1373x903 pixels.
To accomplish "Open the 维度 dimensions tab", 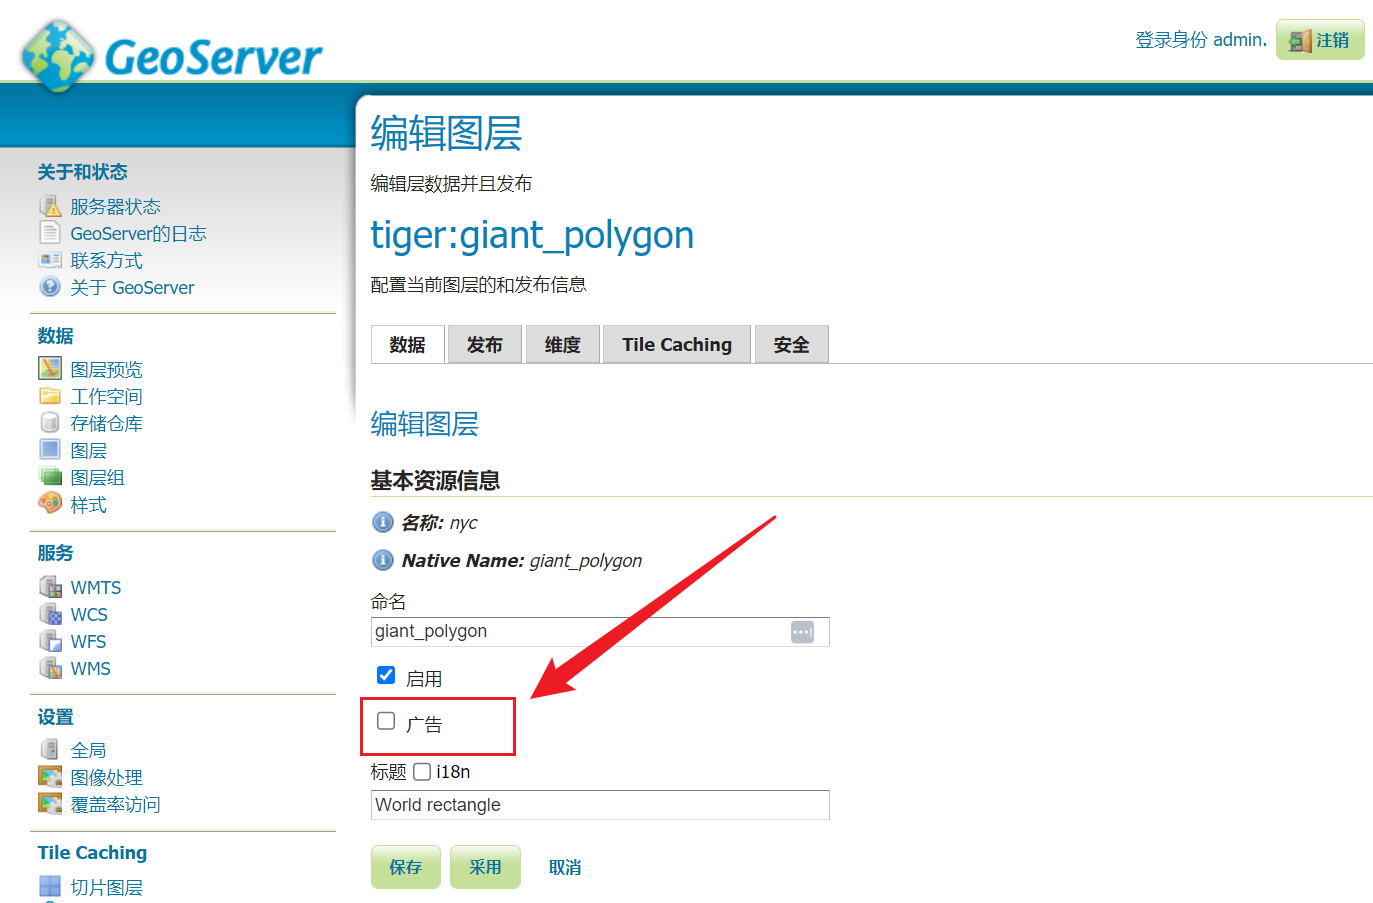I will (563, 345).
